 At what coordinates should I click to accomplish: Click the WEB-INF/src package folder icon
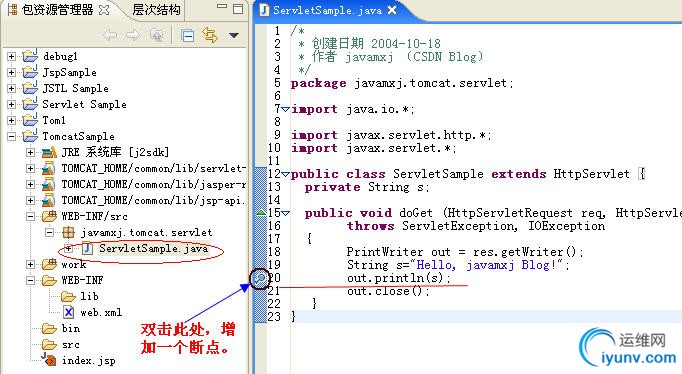(49, 216)
